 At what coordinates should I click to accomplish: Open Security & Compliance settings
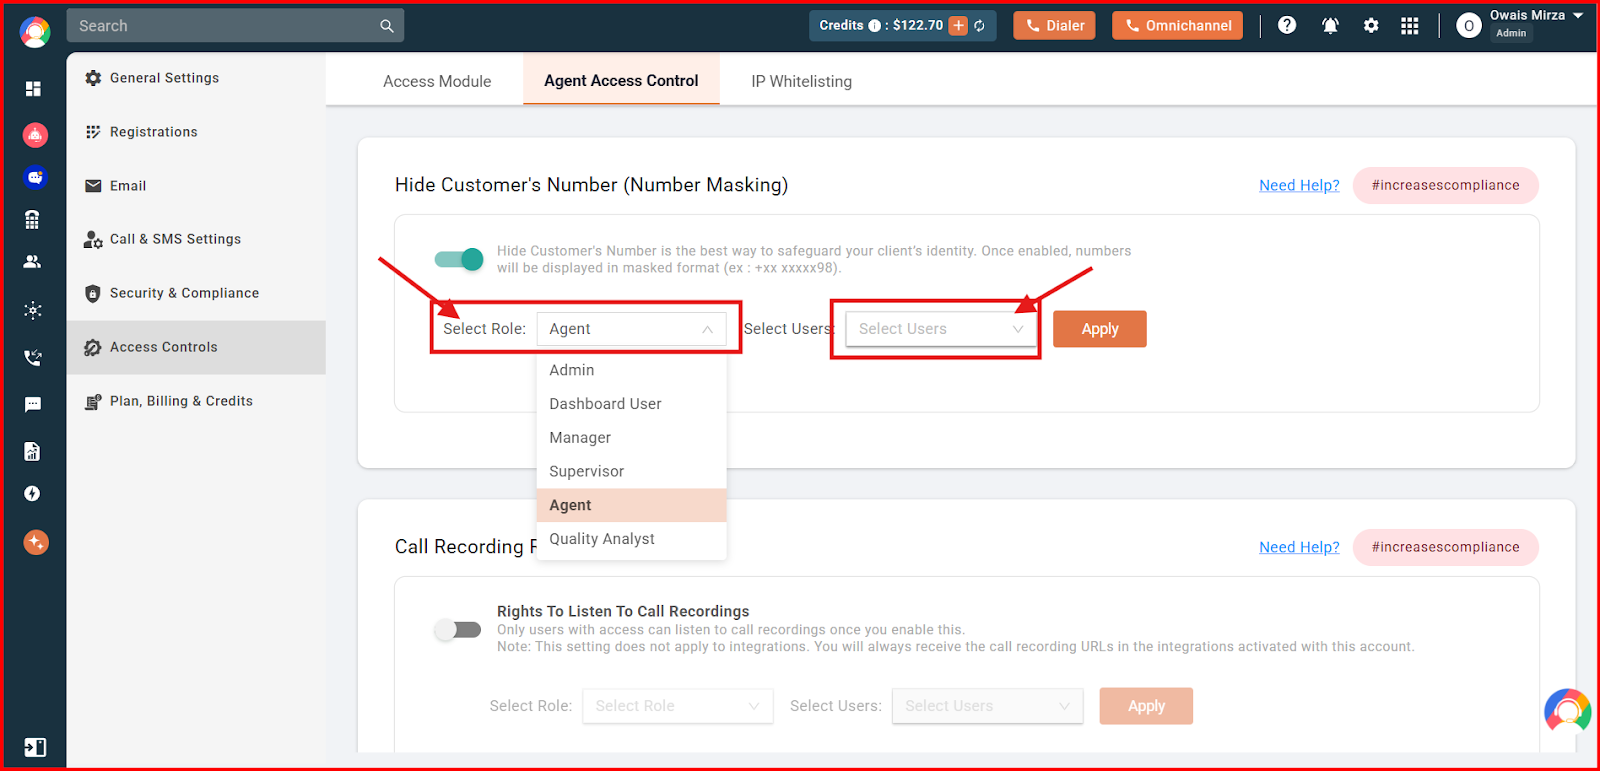196,293
